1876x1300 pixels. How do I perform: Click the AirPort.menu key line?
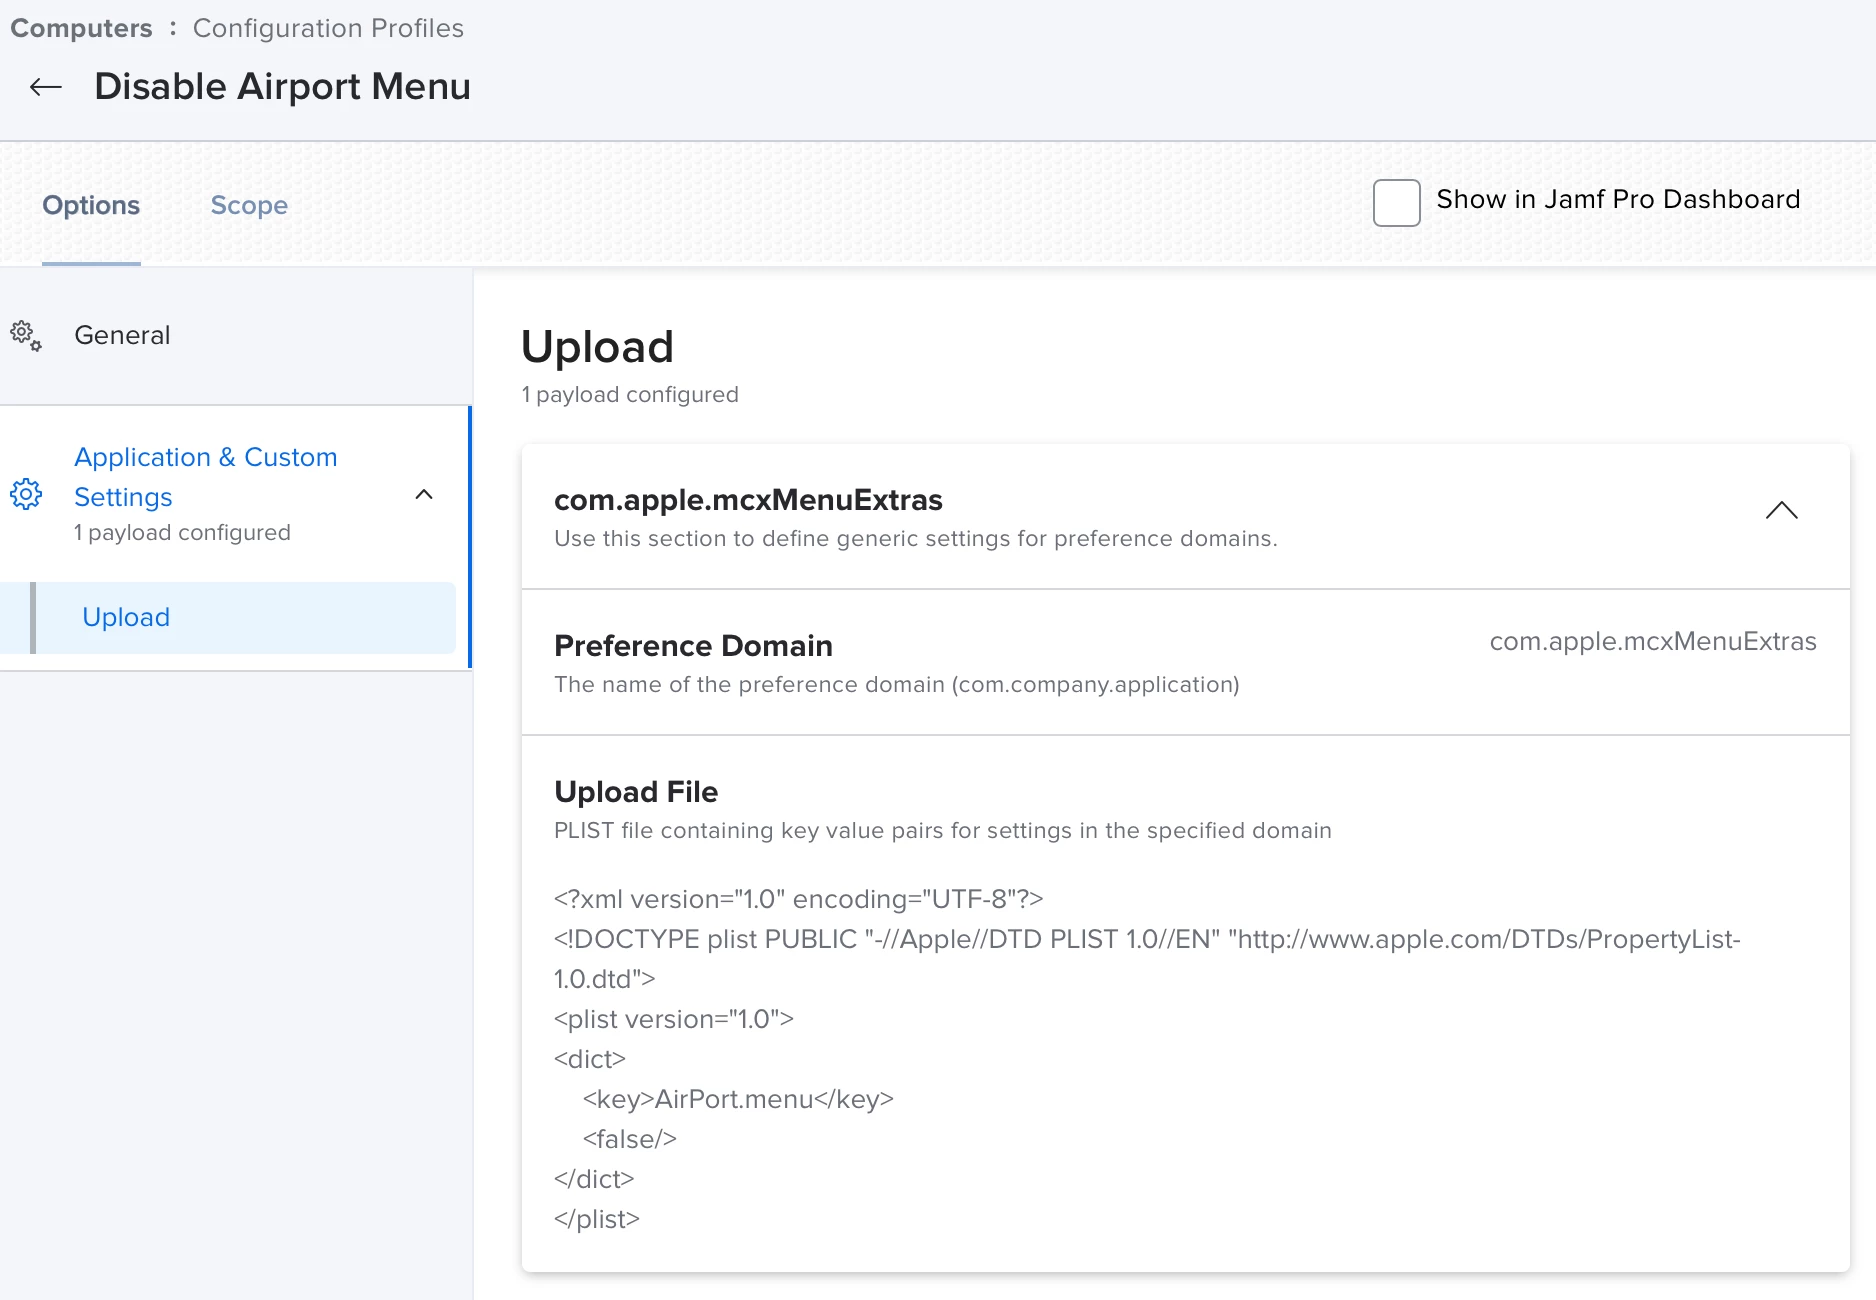(x=738, y=1099)
